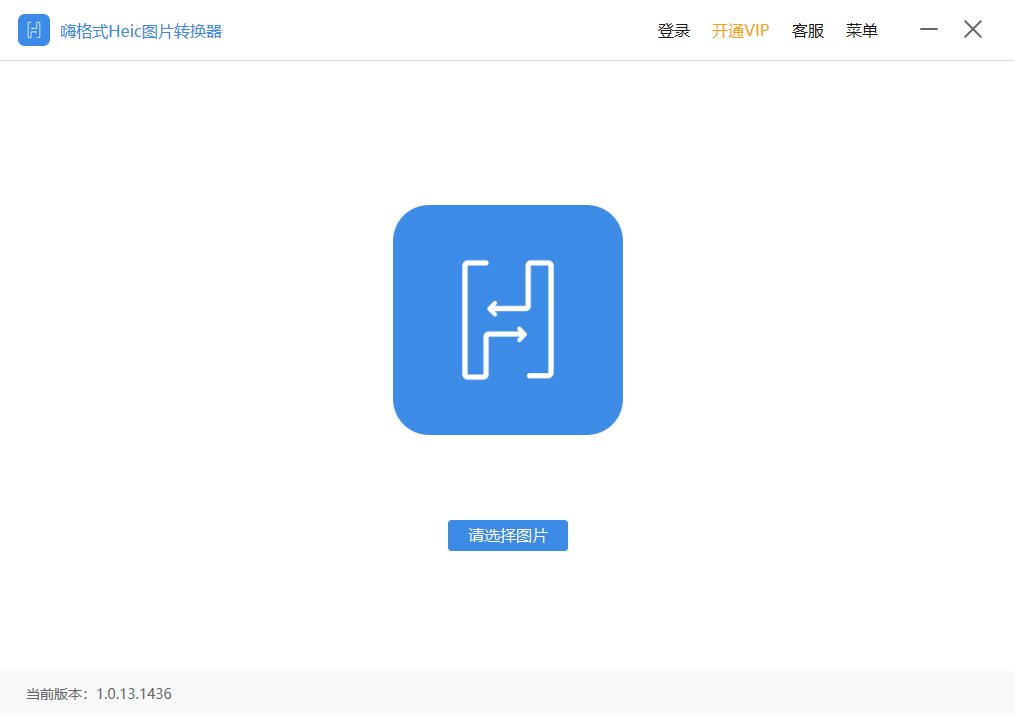The height and width of the screenshot is (715, 1015).
Task: Click the right-pointing arrow inside the center logo
Action: [506, 335]
